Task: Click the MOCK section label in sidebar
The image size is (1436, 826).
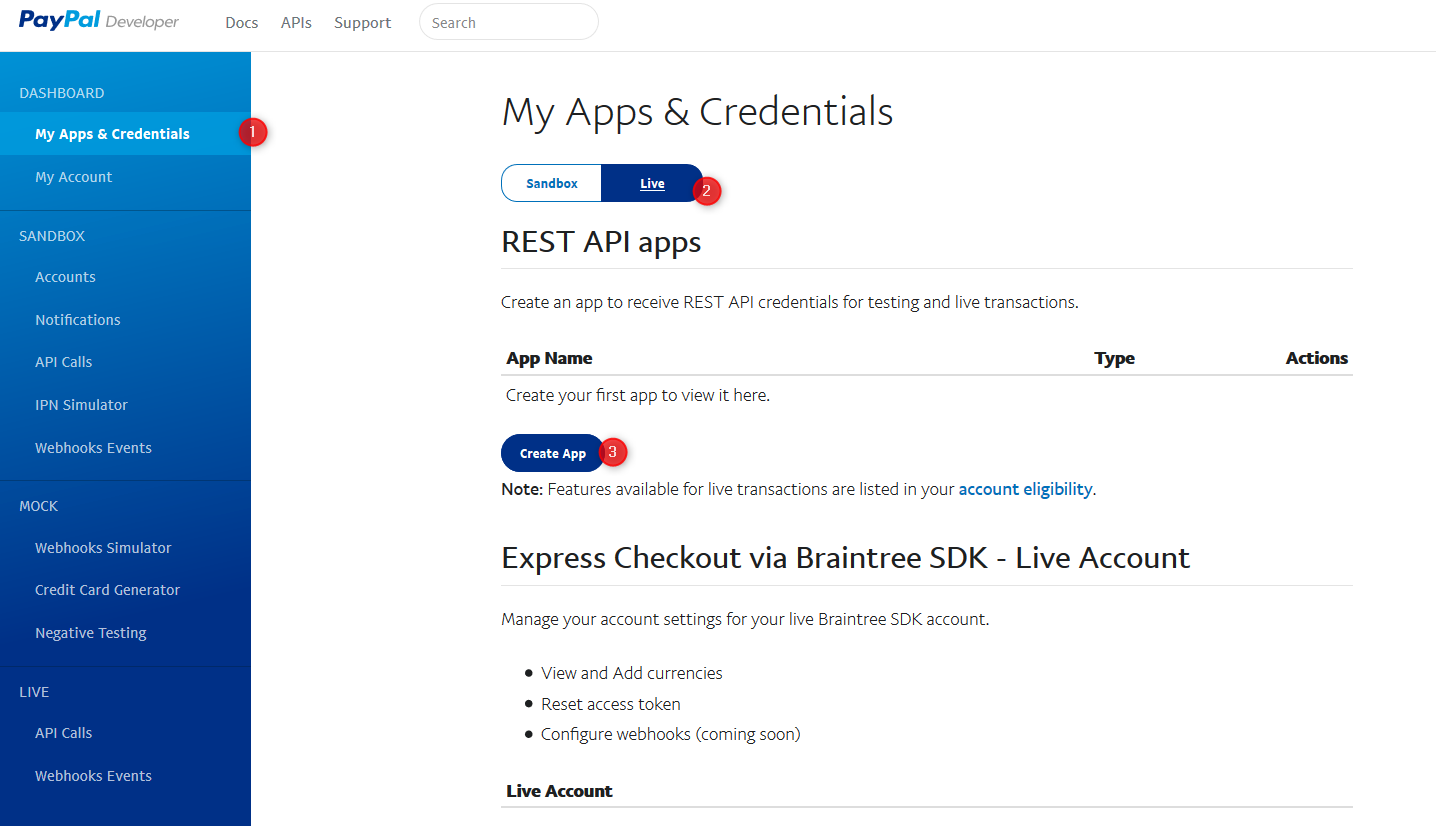Action: (39, 506)
